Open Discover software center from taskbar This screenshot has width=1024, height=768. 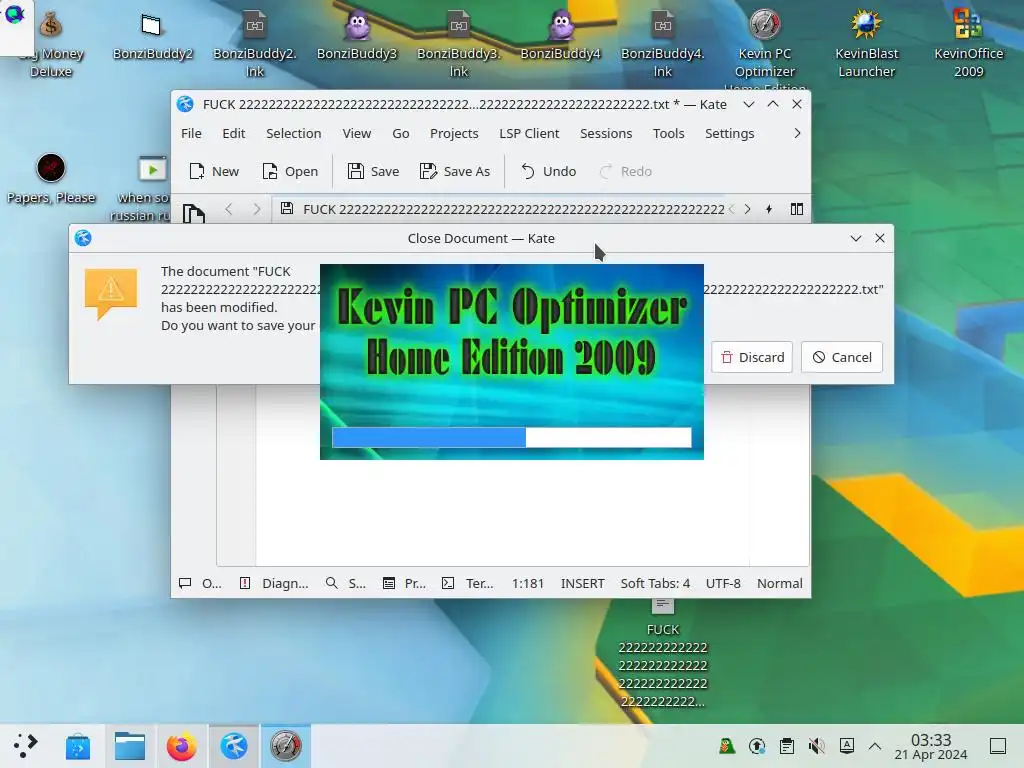[x=78, y=746]
